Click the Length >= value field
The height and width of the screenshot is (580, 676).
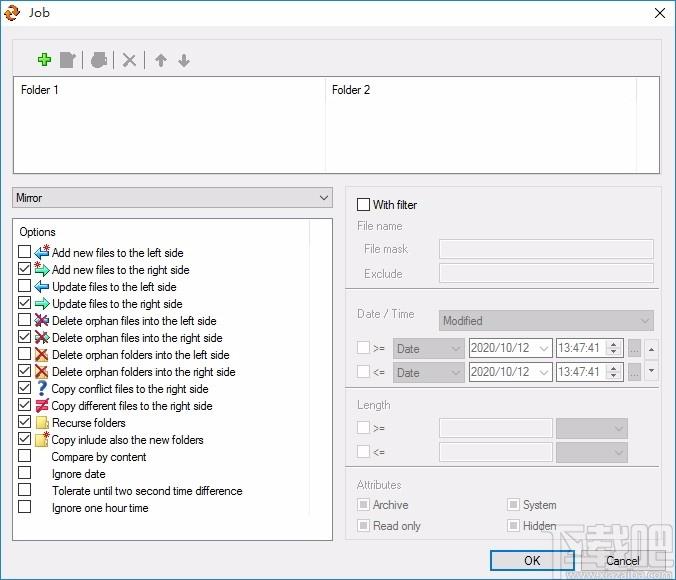(496, 428)
